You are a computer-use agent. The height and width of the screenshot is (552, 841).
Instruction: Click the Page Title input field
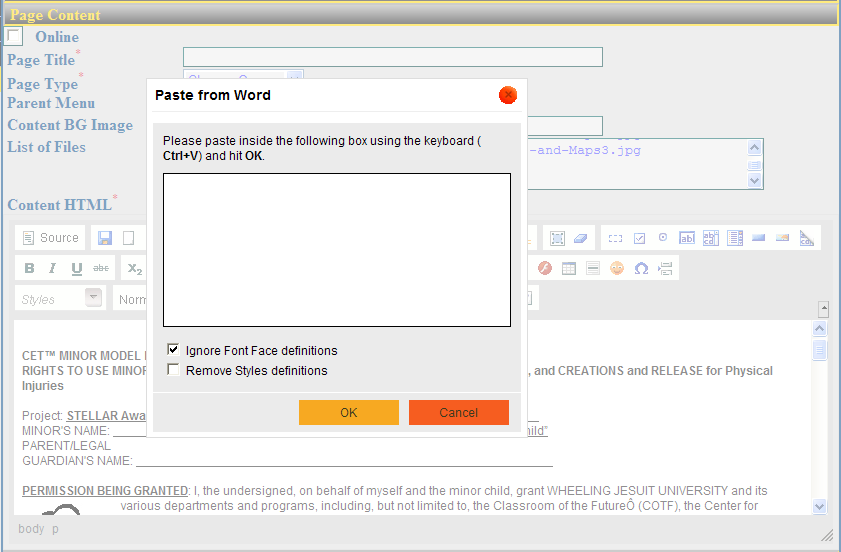(392, 57)
